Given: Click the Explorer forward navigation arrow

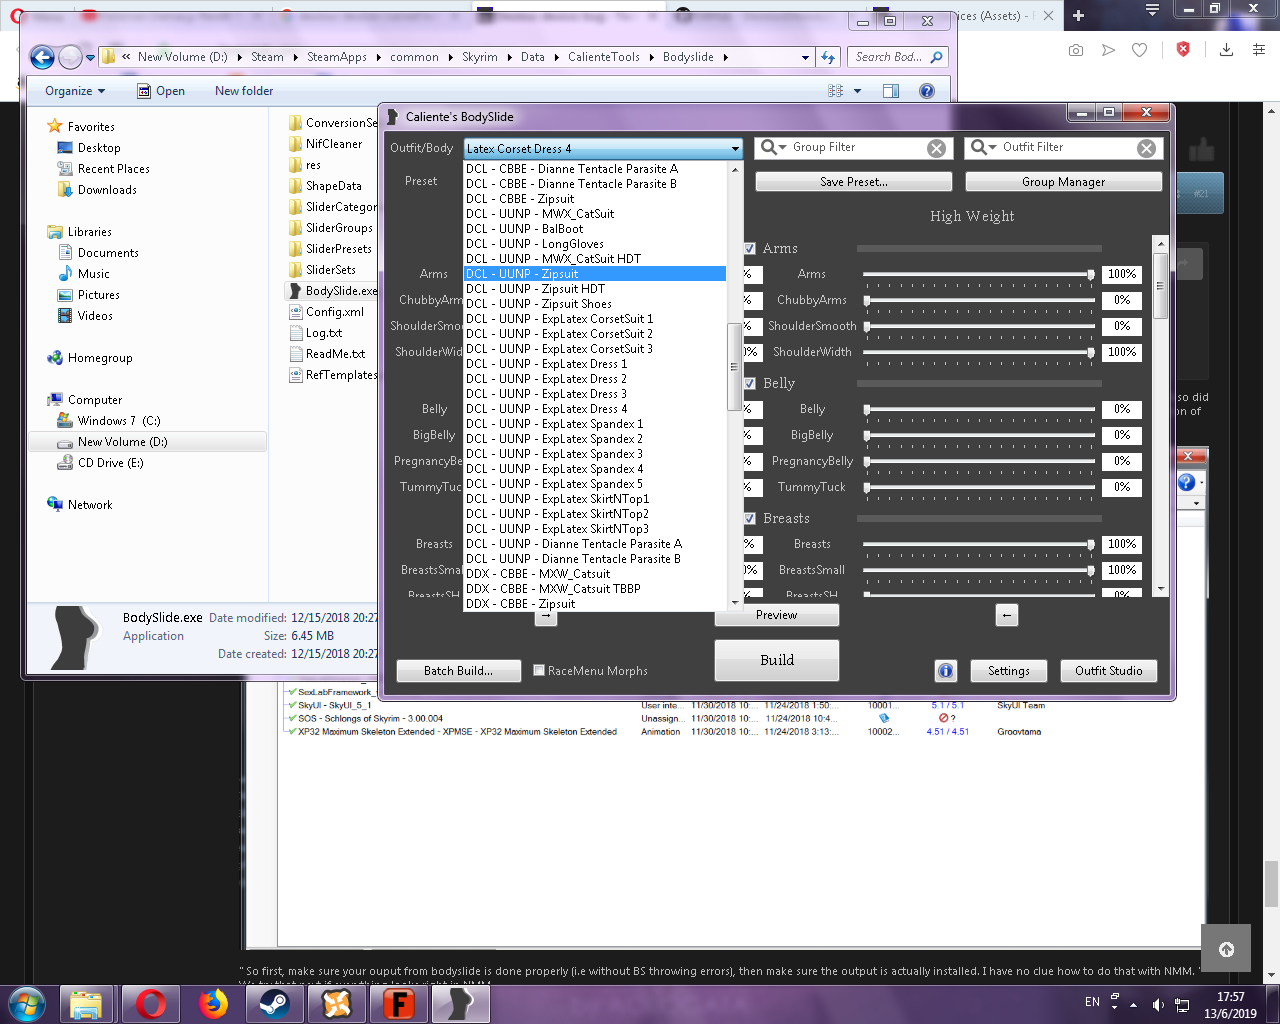Looking at the screenshot, I should click(70, 57).
